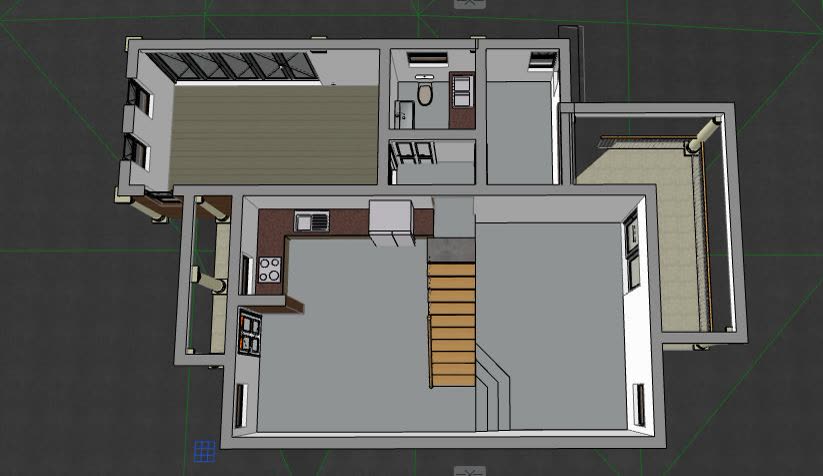Click the gray handle at the top edge
823x476 pixels.
pyautogui.click(x=470, y=4)
